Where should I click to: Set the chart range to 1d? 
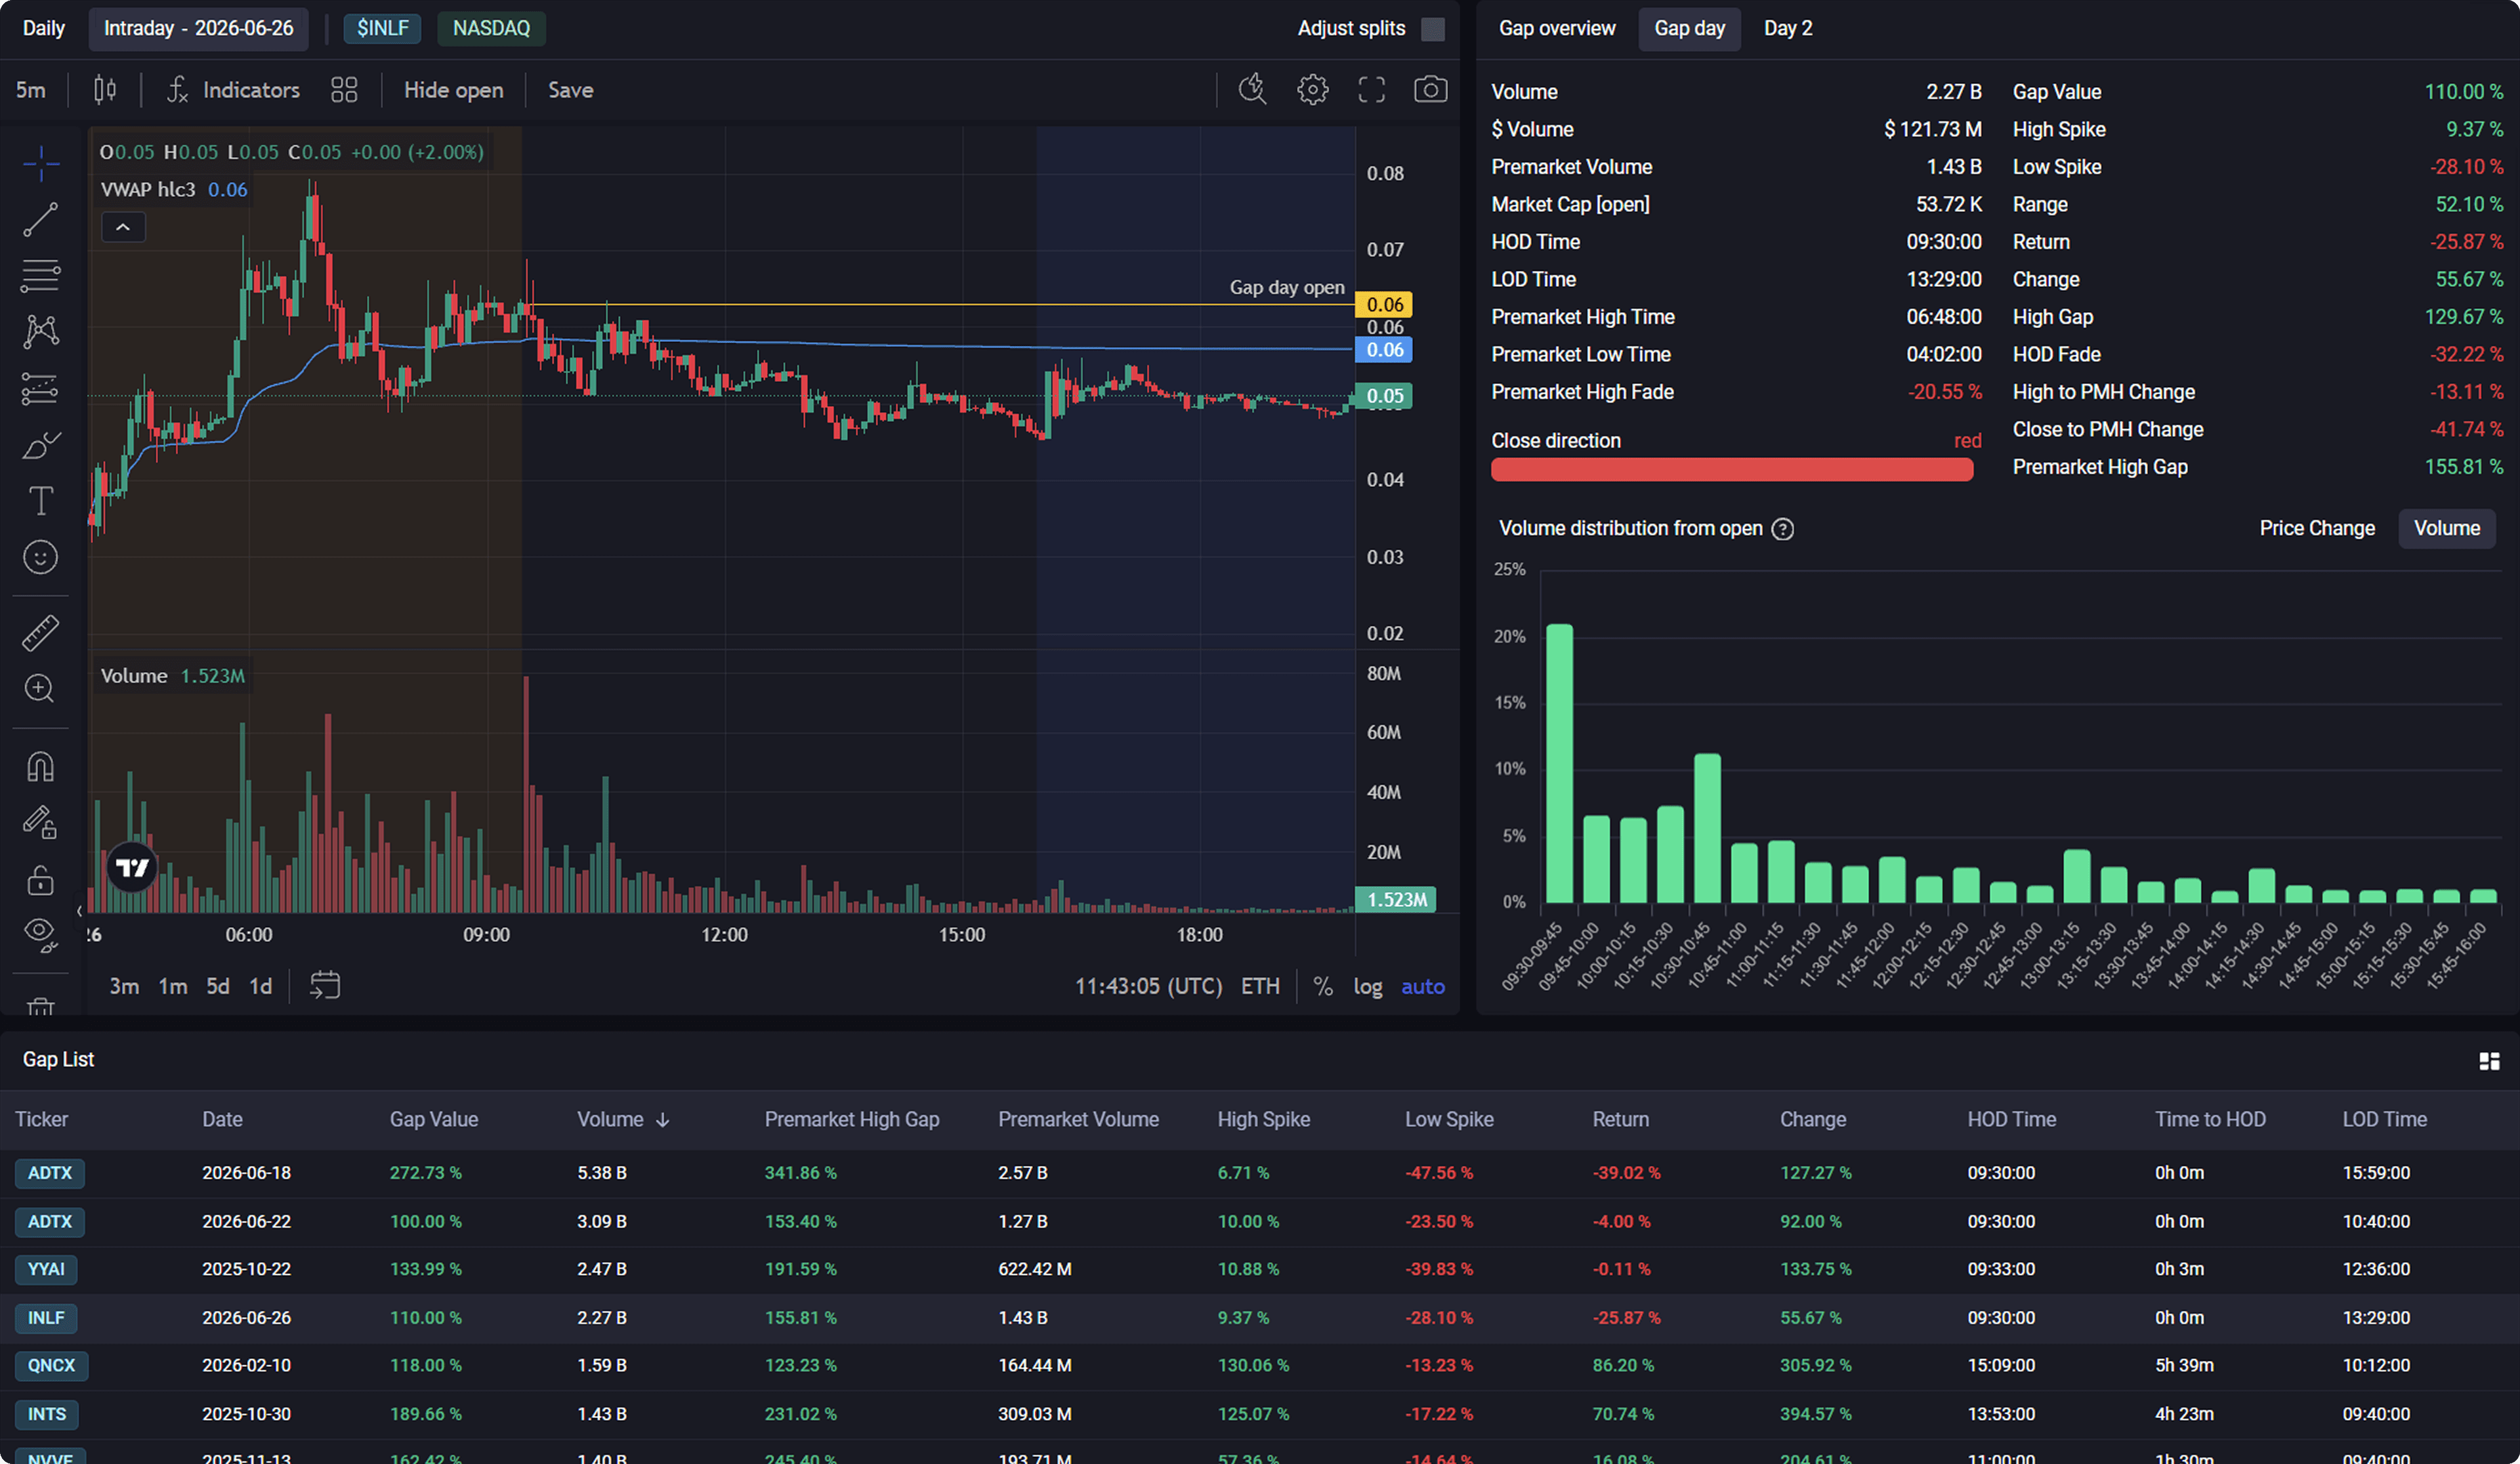pos(260,986)
